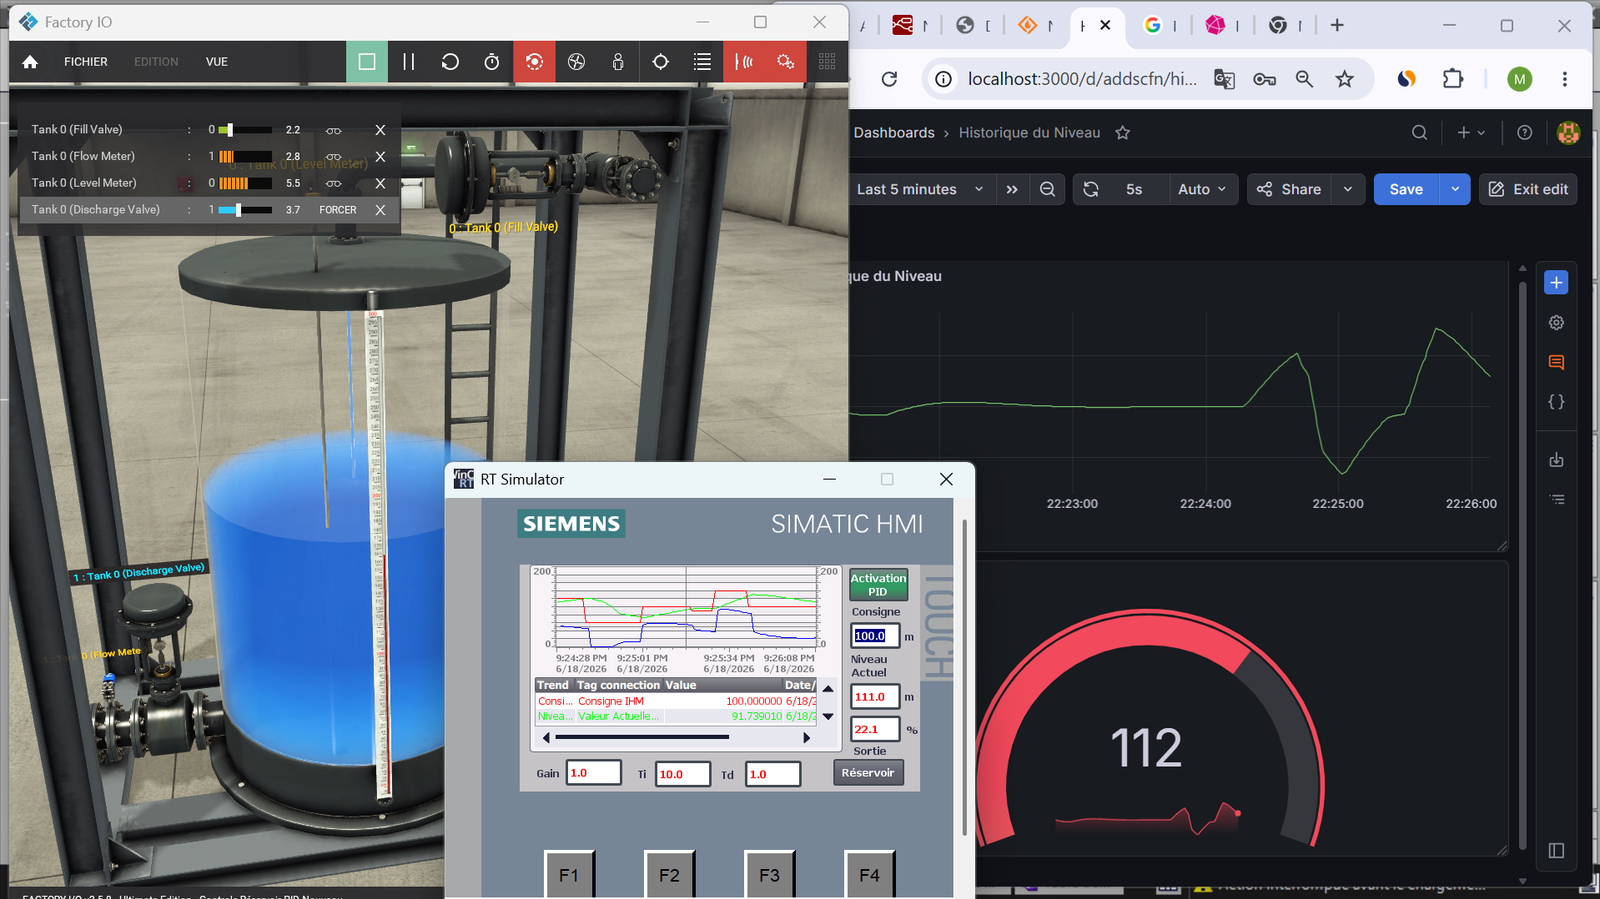
Task: Select the fly camera in Factory IO
Action: point(576,62)
